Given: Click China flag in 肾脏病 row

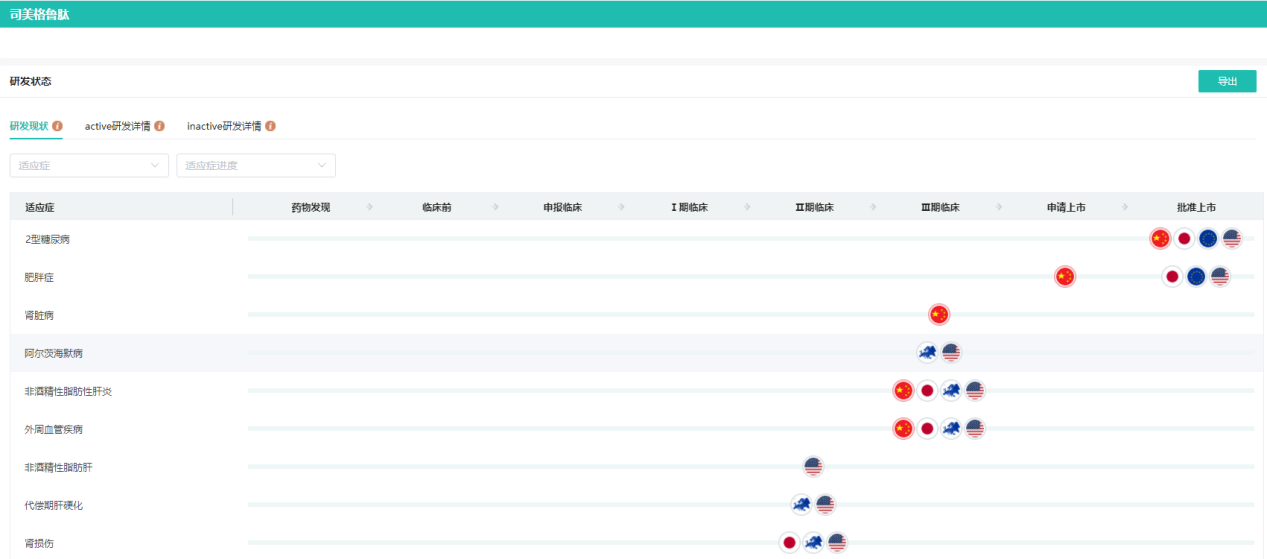Looking at the screenshot, I should click(x=938, y=314).
